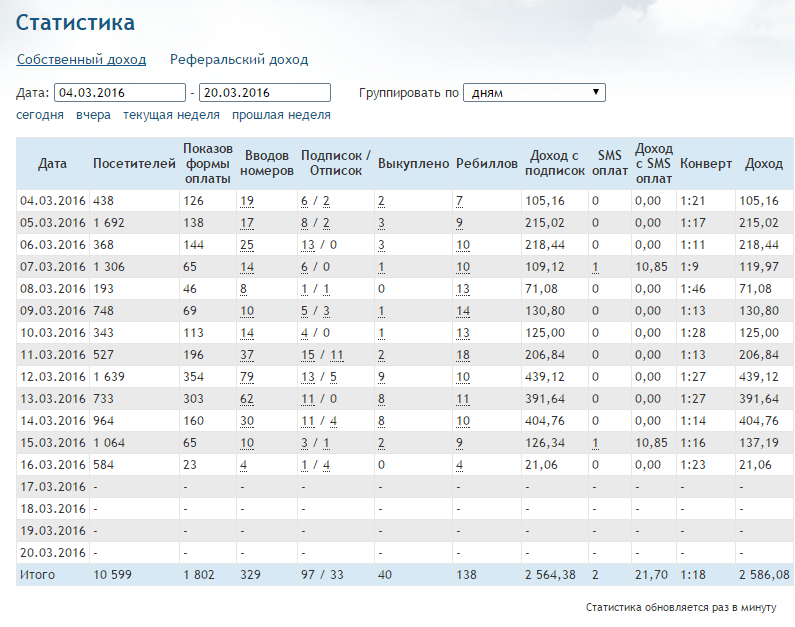Choose the прошлая неделя filter
This screenshot has height=627, width=795.
(x=281, y=115)
